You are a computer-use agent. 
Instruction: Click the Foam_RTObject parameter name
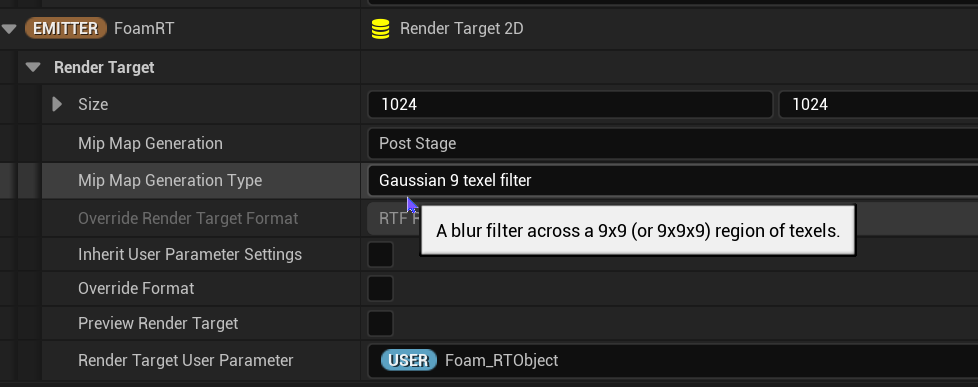point(501,361)
